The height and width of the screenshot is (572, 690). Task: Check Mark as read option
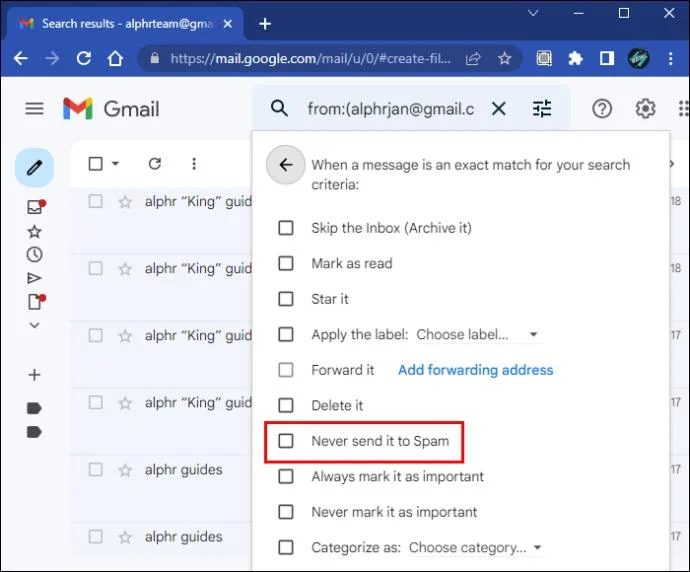[x=286, y=263]
